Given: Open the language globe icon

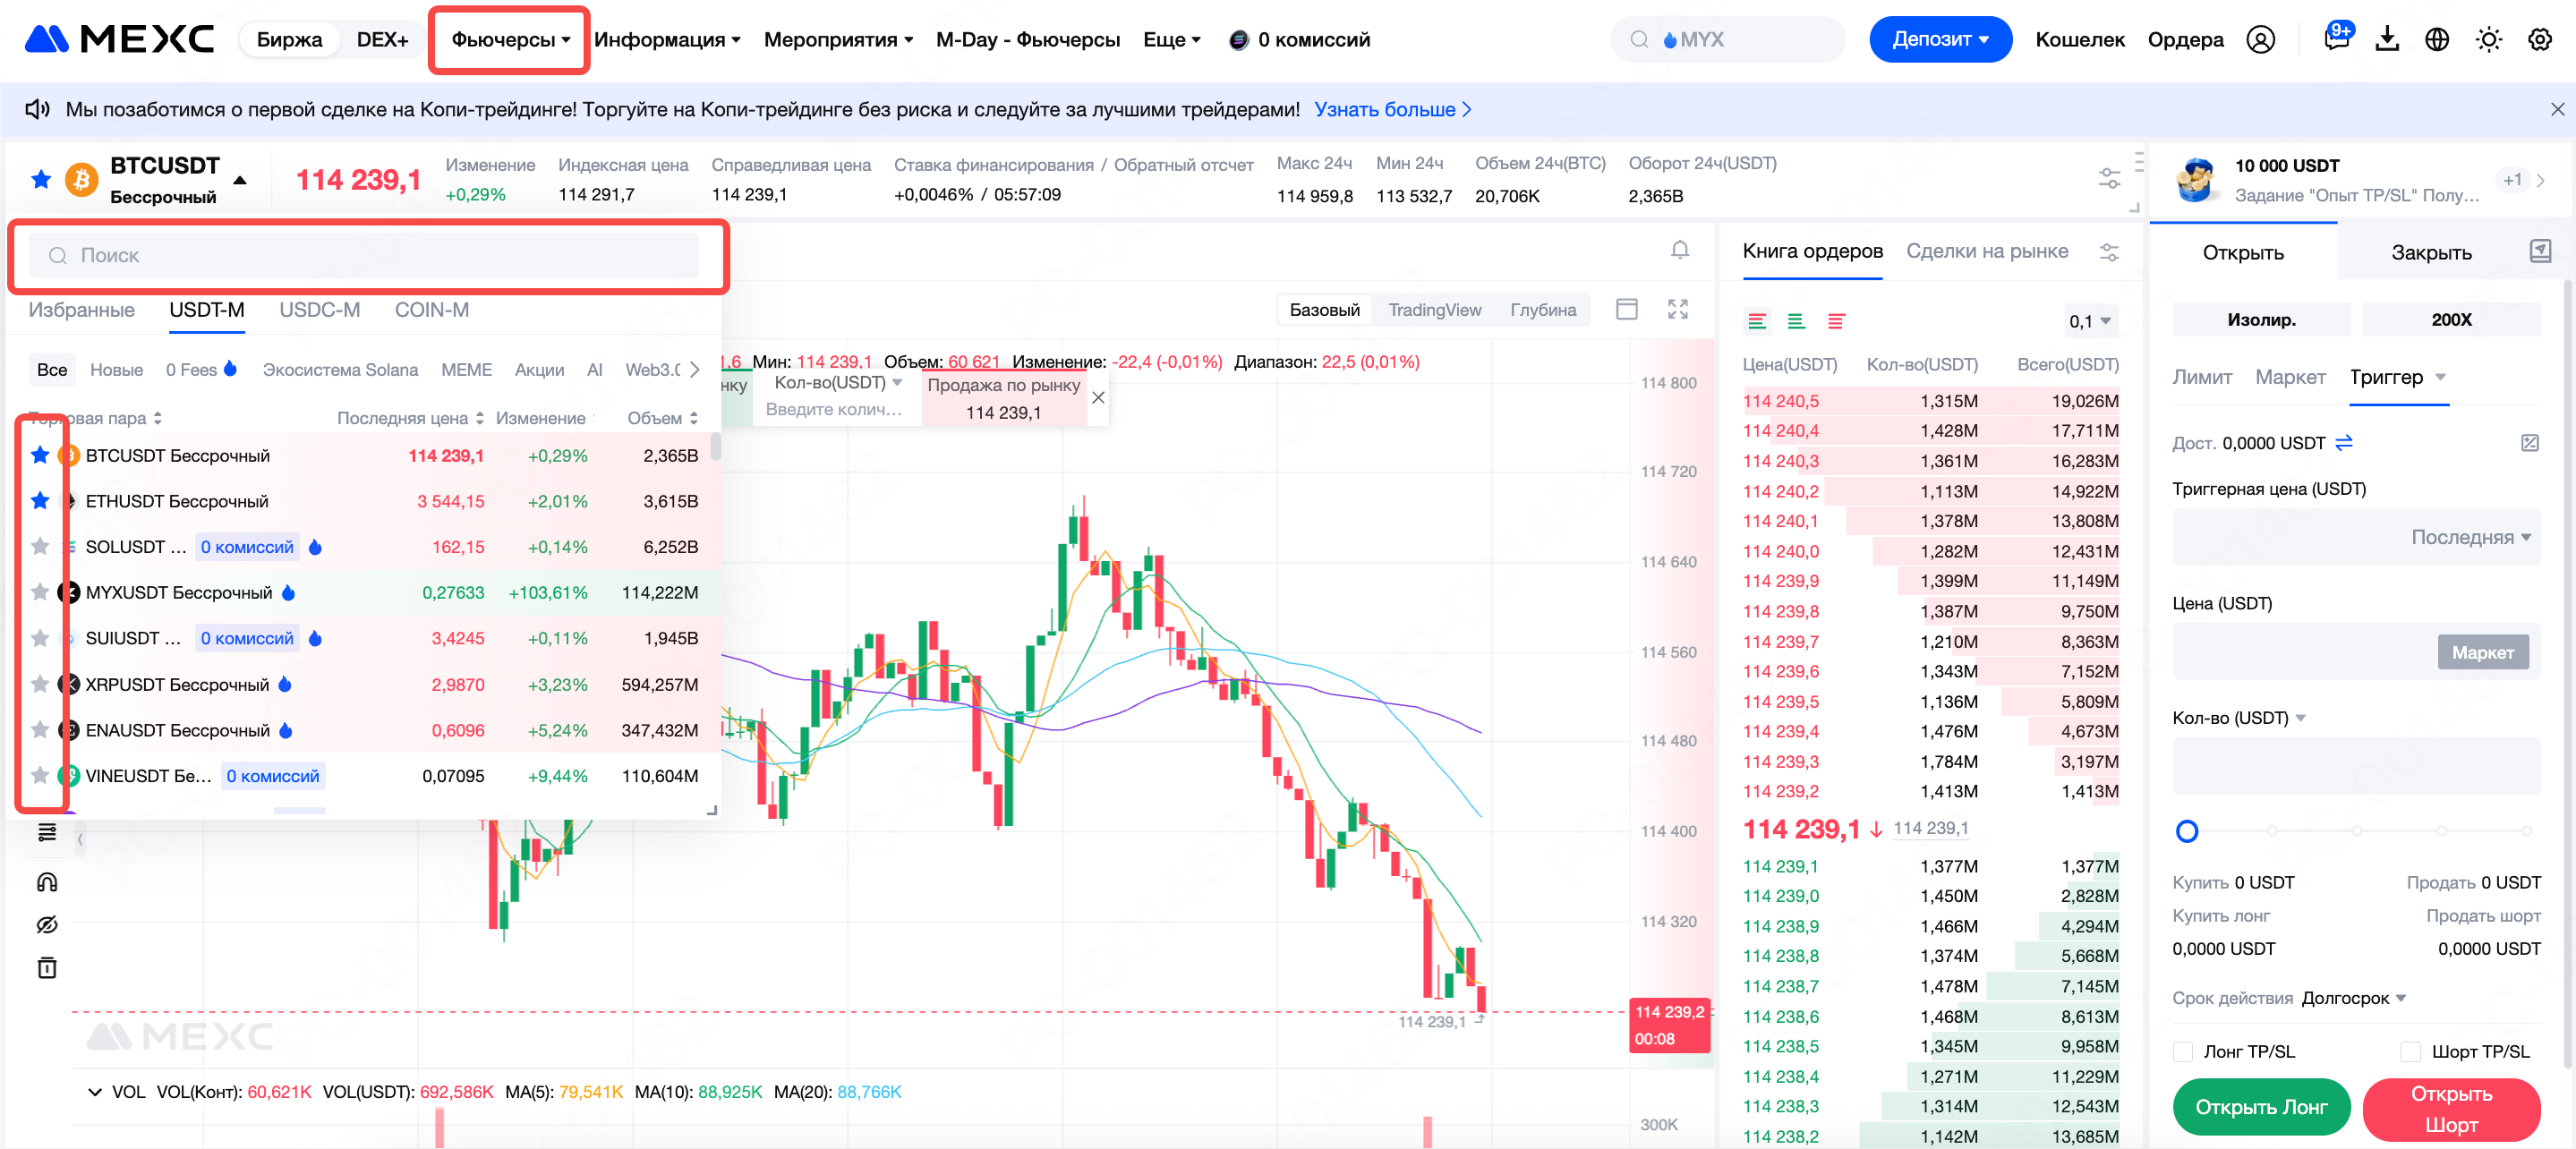Looking at the screenshot, I should [2436, 39].
